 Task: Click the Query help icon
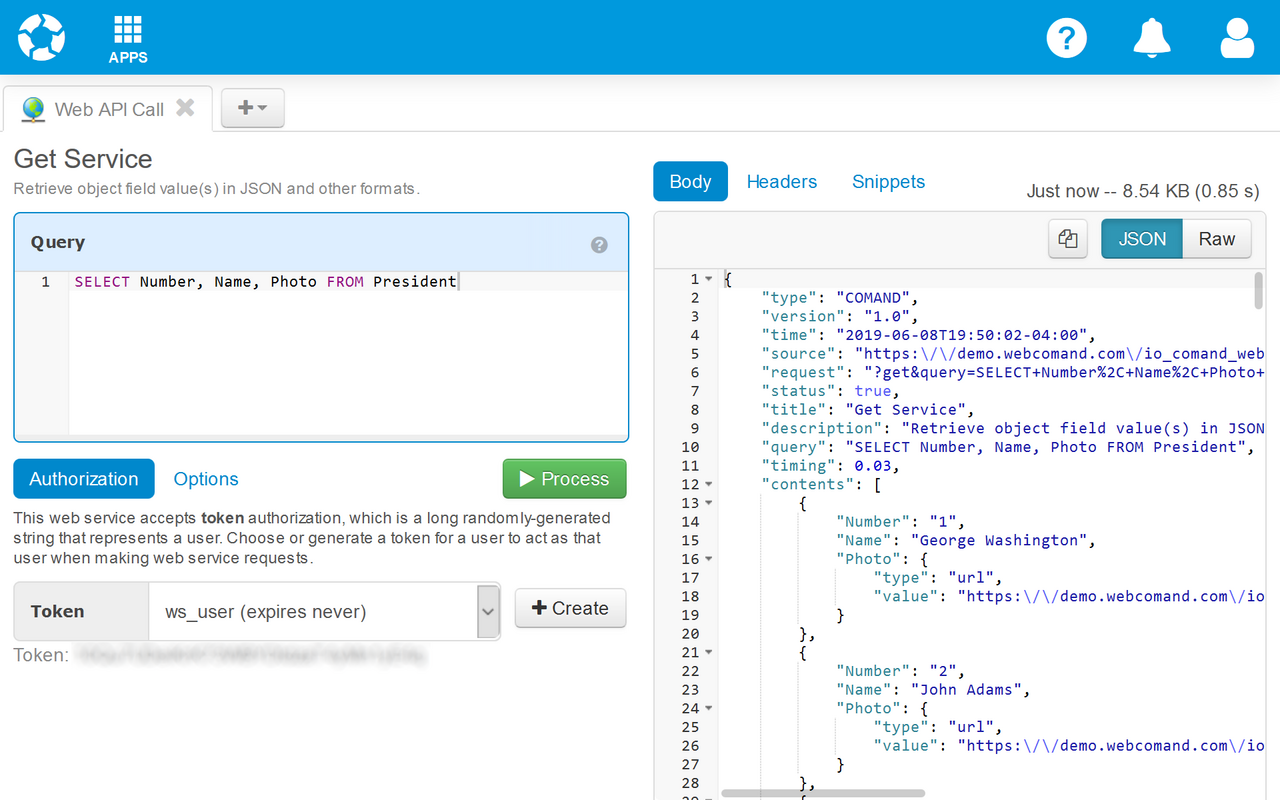click(x=599, y=244)
